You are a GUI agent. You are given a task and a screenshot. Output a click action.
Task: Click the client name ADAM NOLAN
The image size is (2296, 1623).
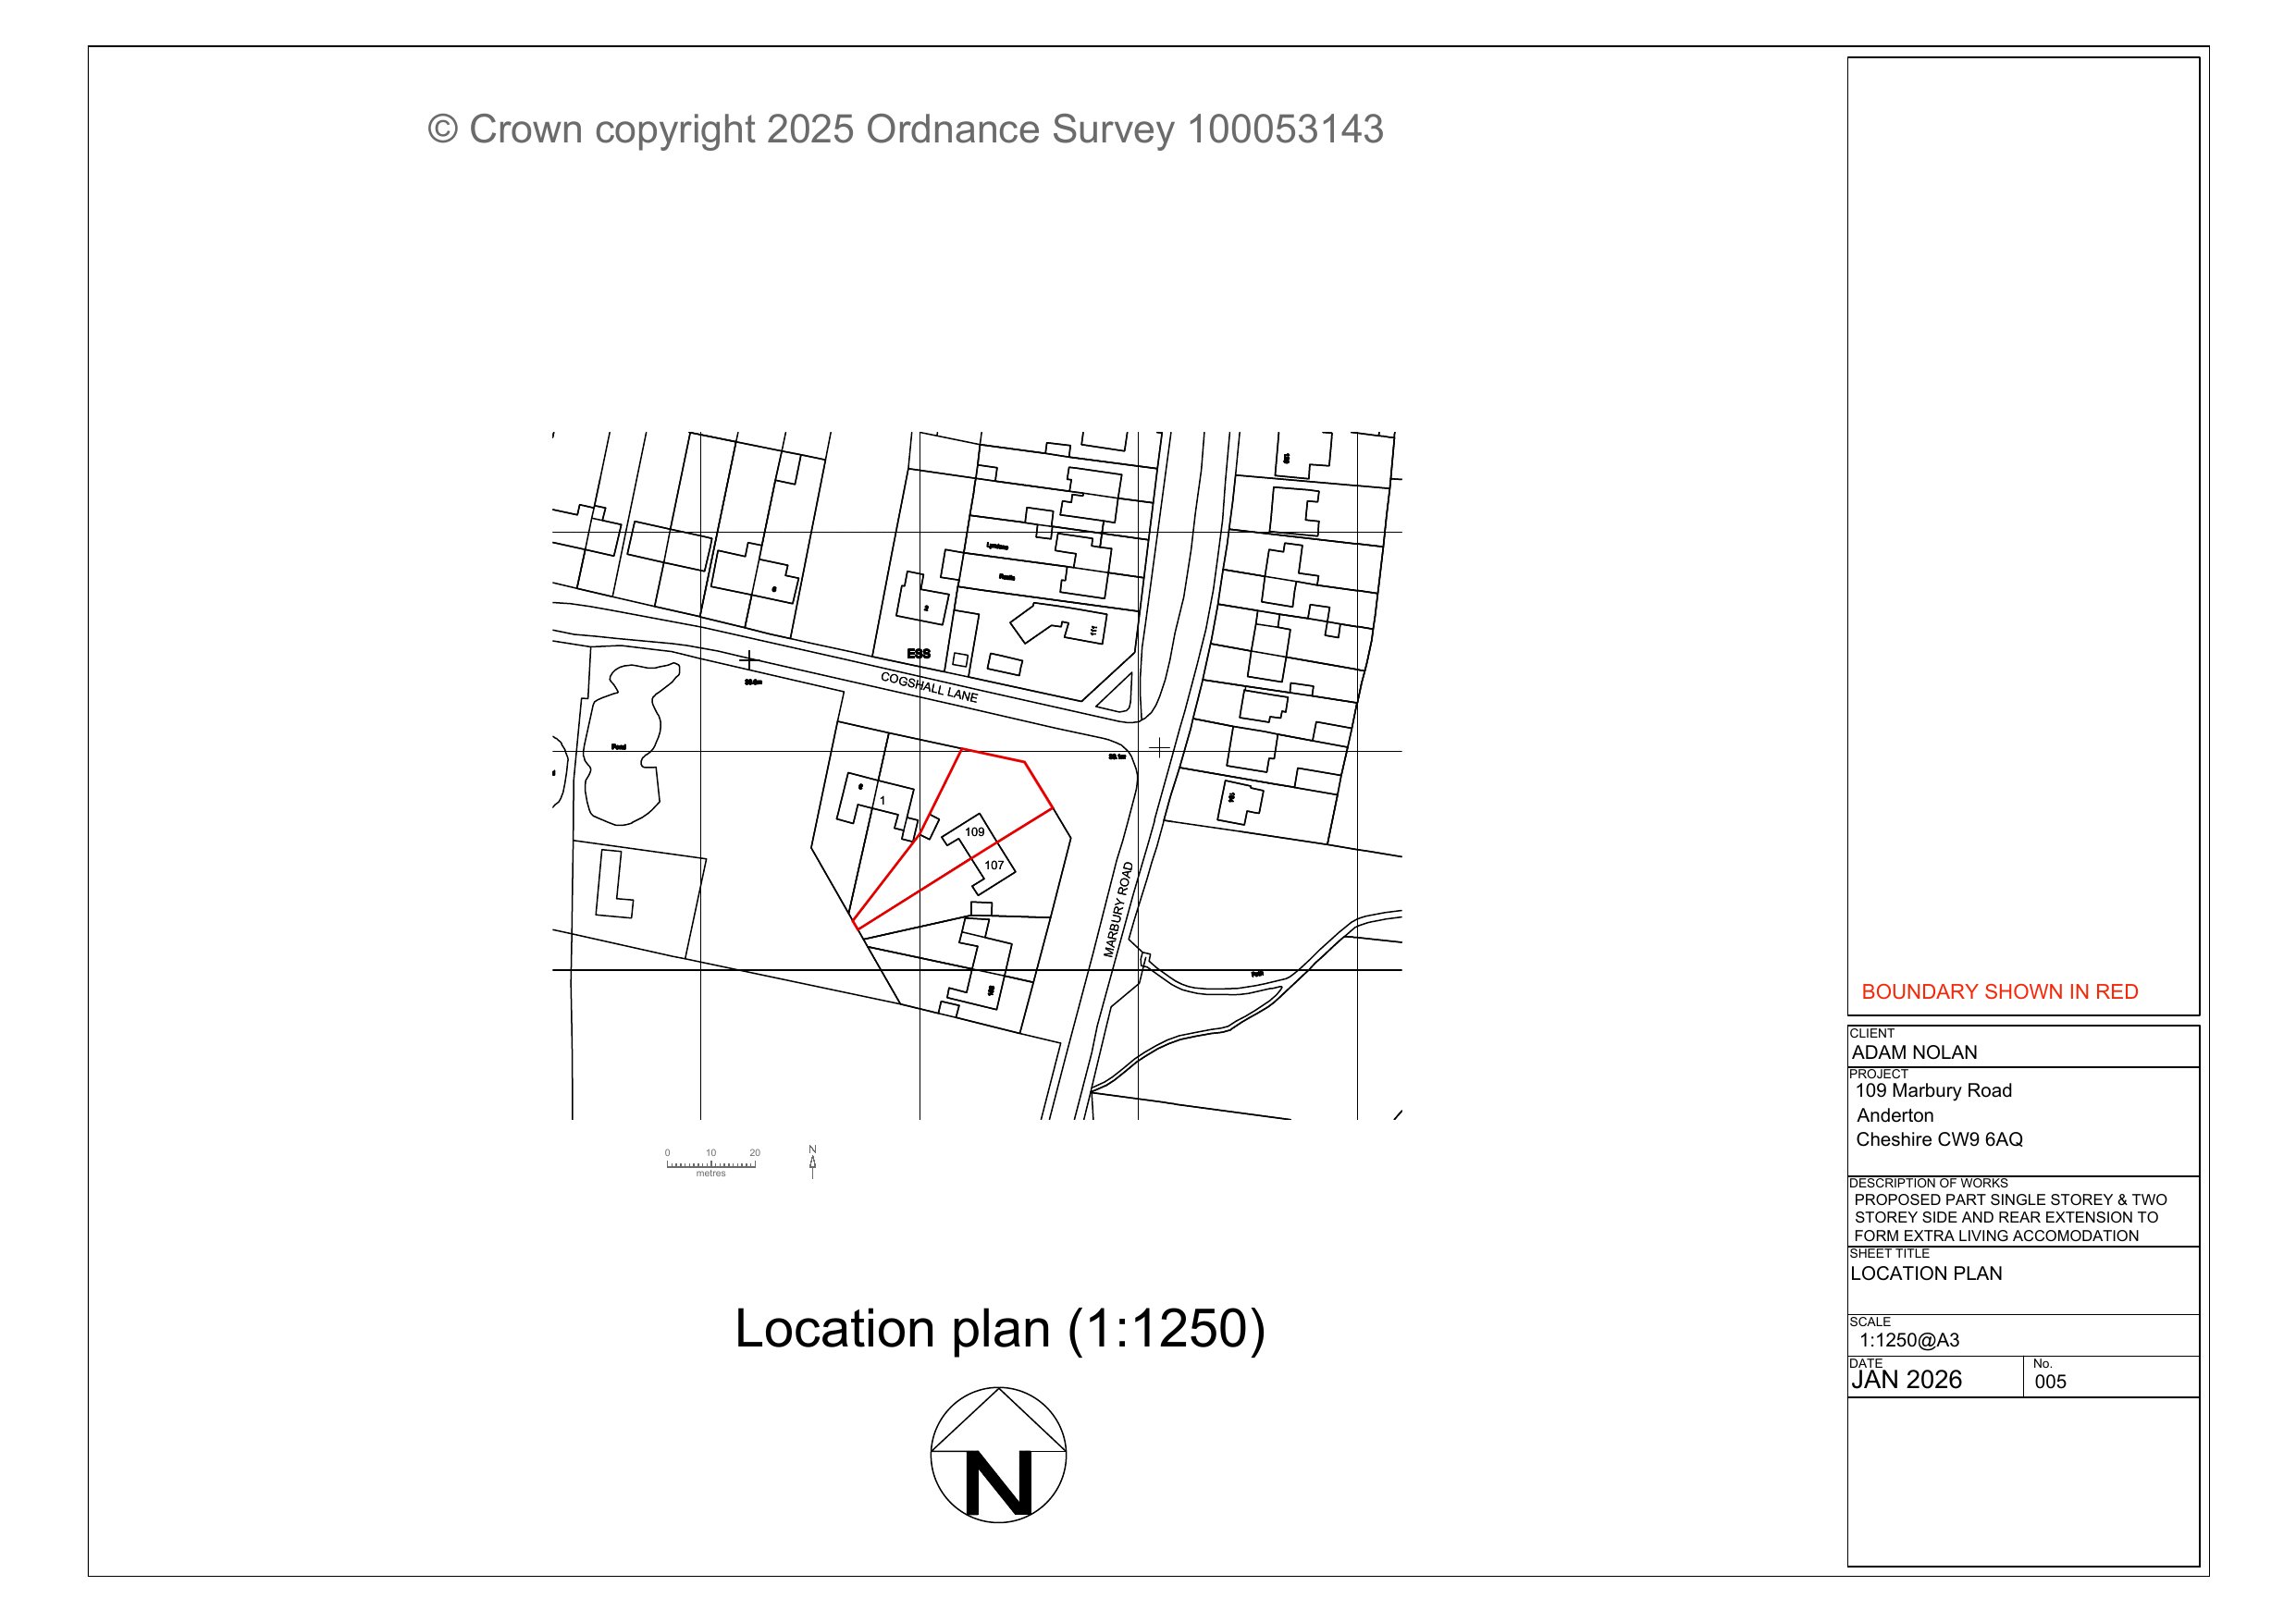pyautogui.click(x=1914, y=1052)
